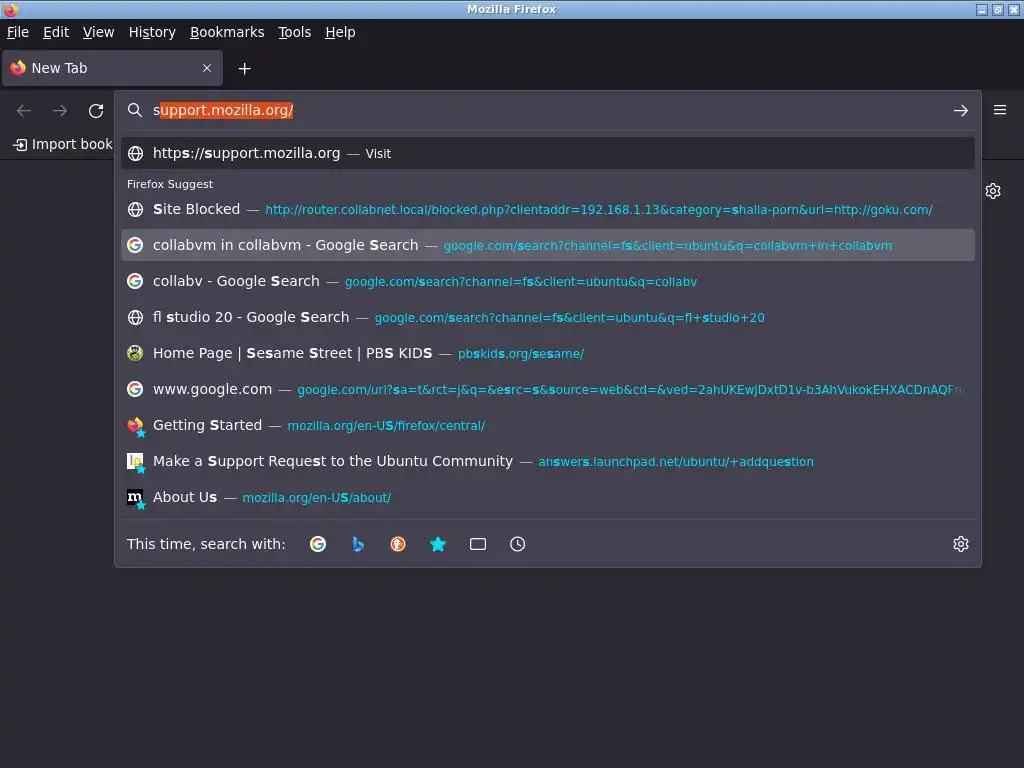Image resolution: width=1024 pixels, height=768 pixels.
Task: Click the Go arrow in address bar
Action: click(x=961, y=111)
